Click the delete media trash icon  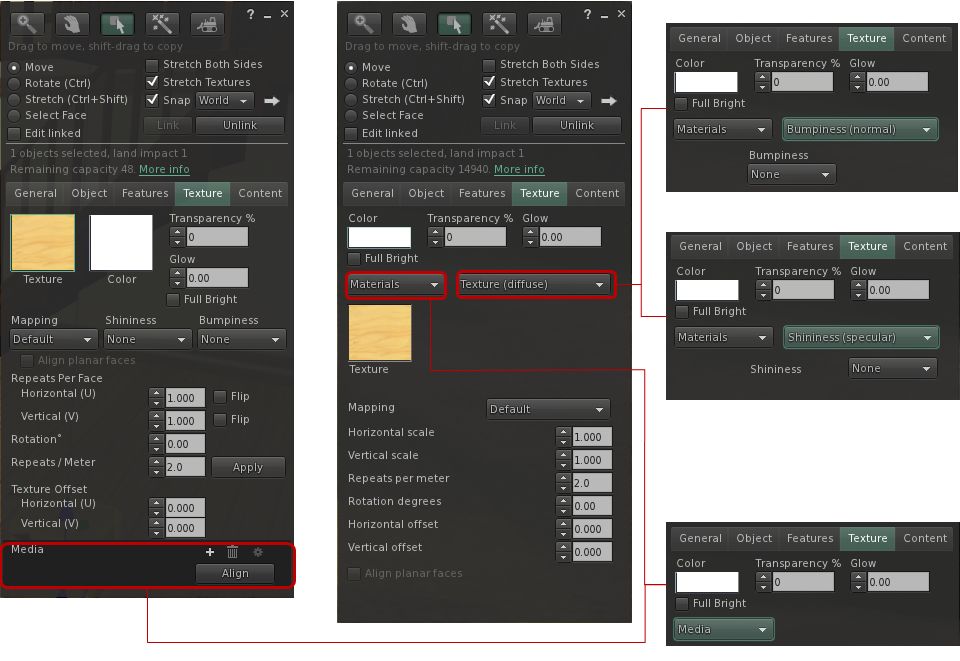point(232,552)
